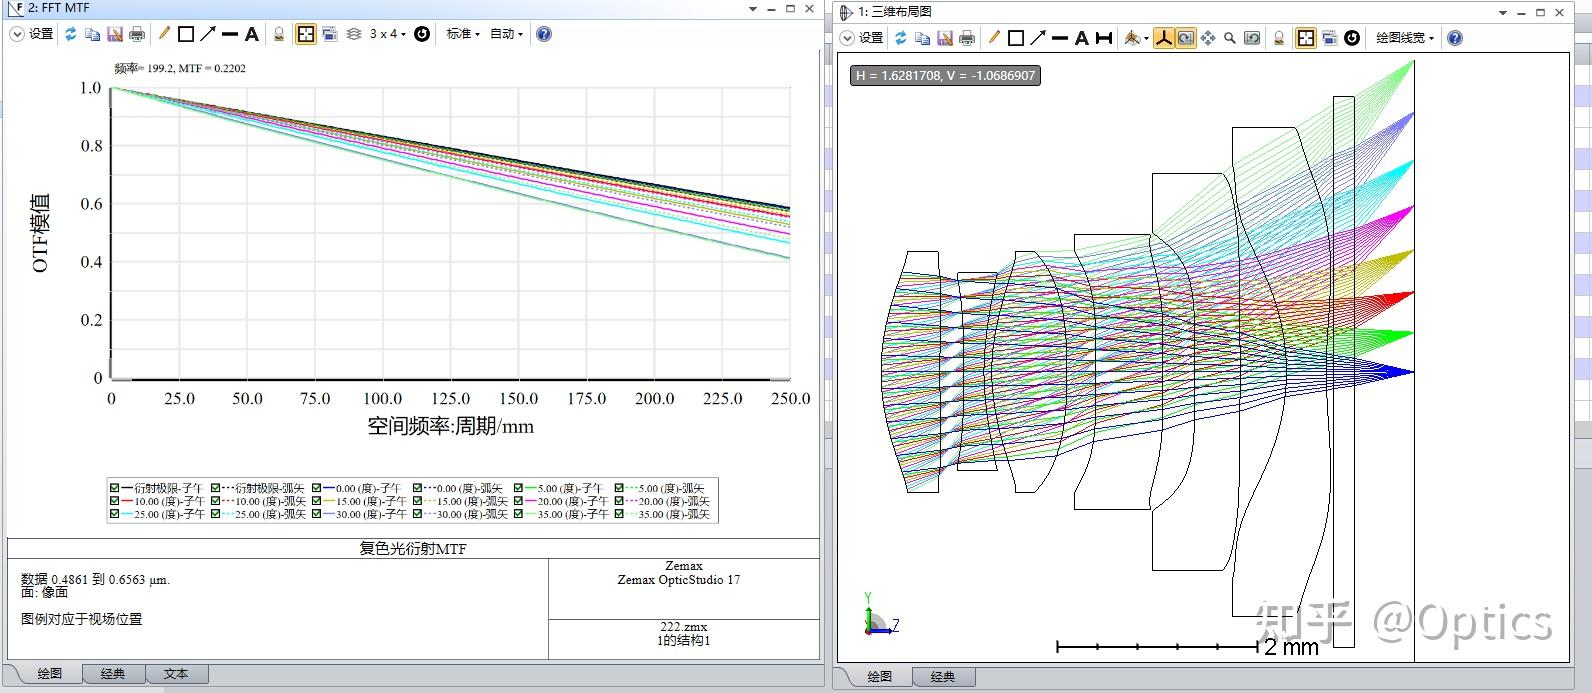
Task: Print the FFT MTF plot
Action: pyautogui.click(x=137, y=34)
